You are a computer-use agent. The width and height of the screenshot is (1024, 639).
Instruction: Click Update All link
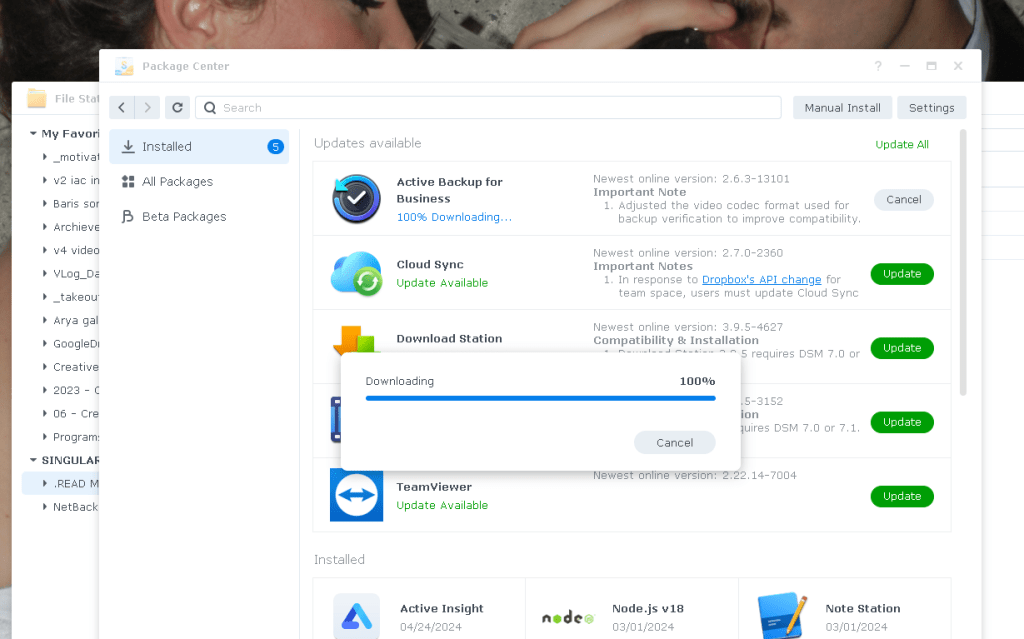902,144
